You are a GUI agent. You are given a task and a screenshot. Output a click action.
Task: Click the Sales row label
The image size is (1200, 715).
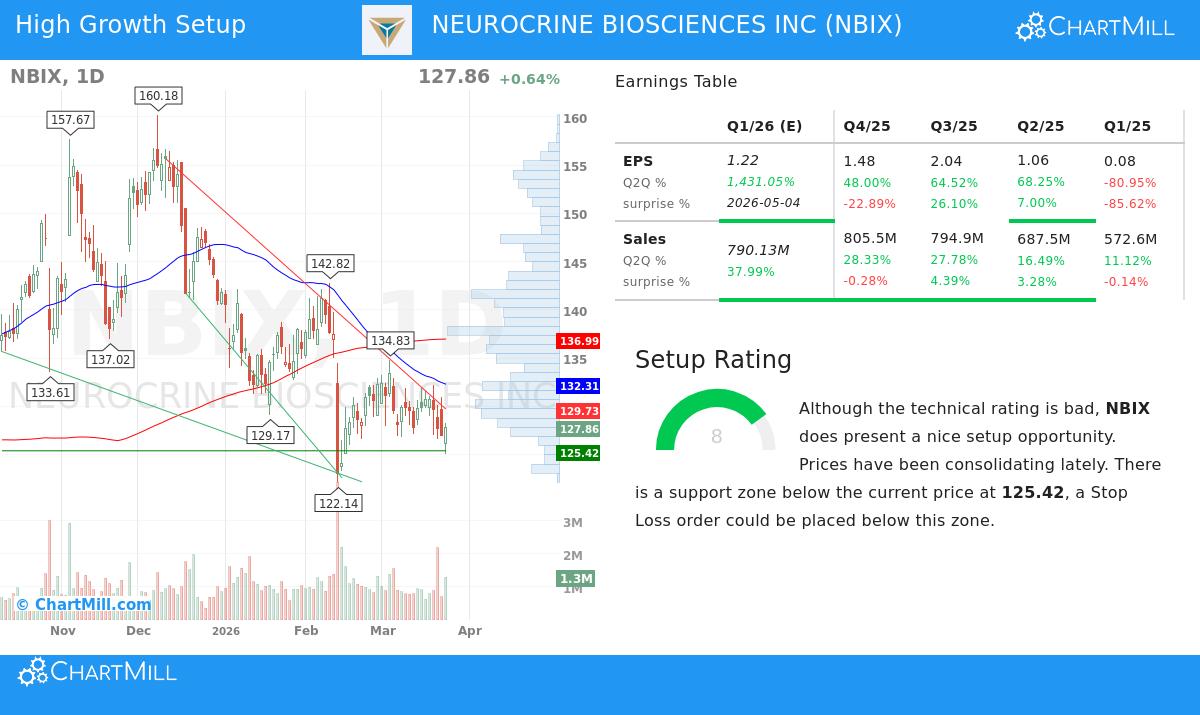[x=644, y=239]
